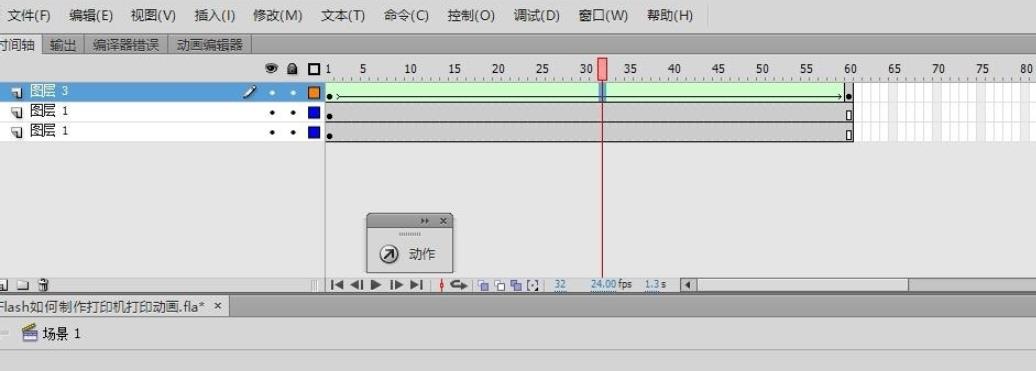Click the blue outline swatch of bottom 图层 1
This screenshot has height=371, width=1036.
coord(314,133)
